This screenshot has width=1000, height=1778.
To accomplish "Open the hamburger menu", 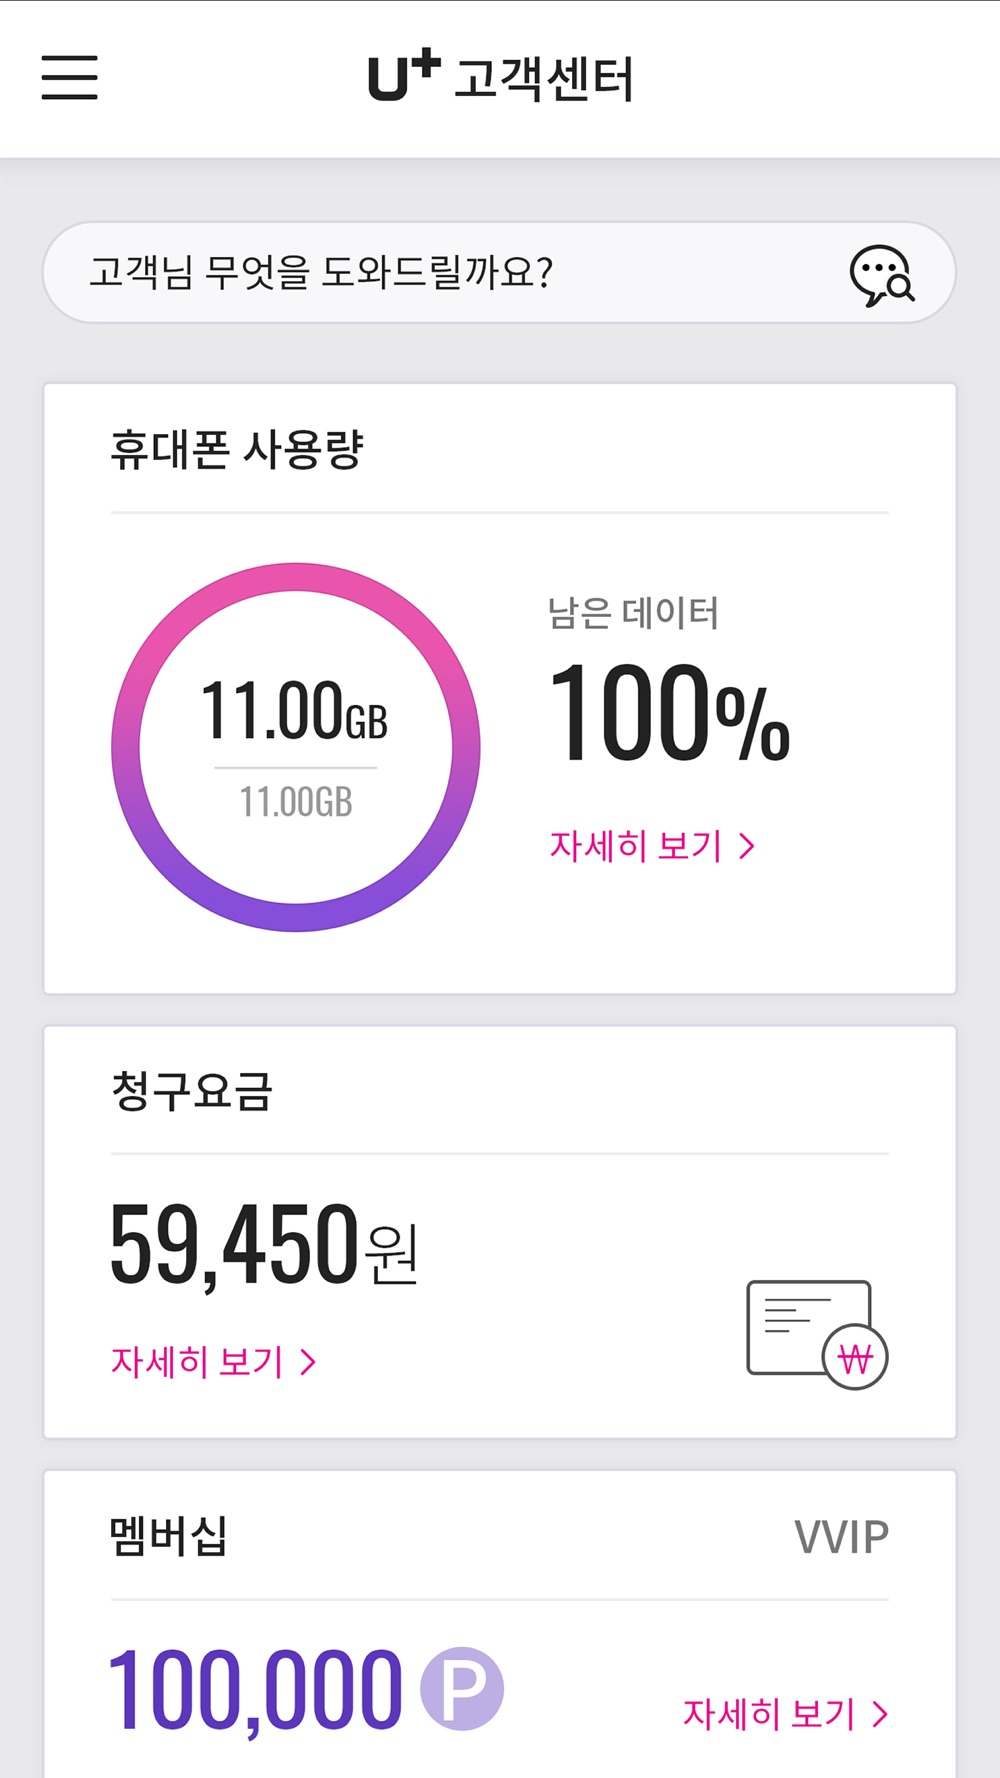I will [70, 78].
